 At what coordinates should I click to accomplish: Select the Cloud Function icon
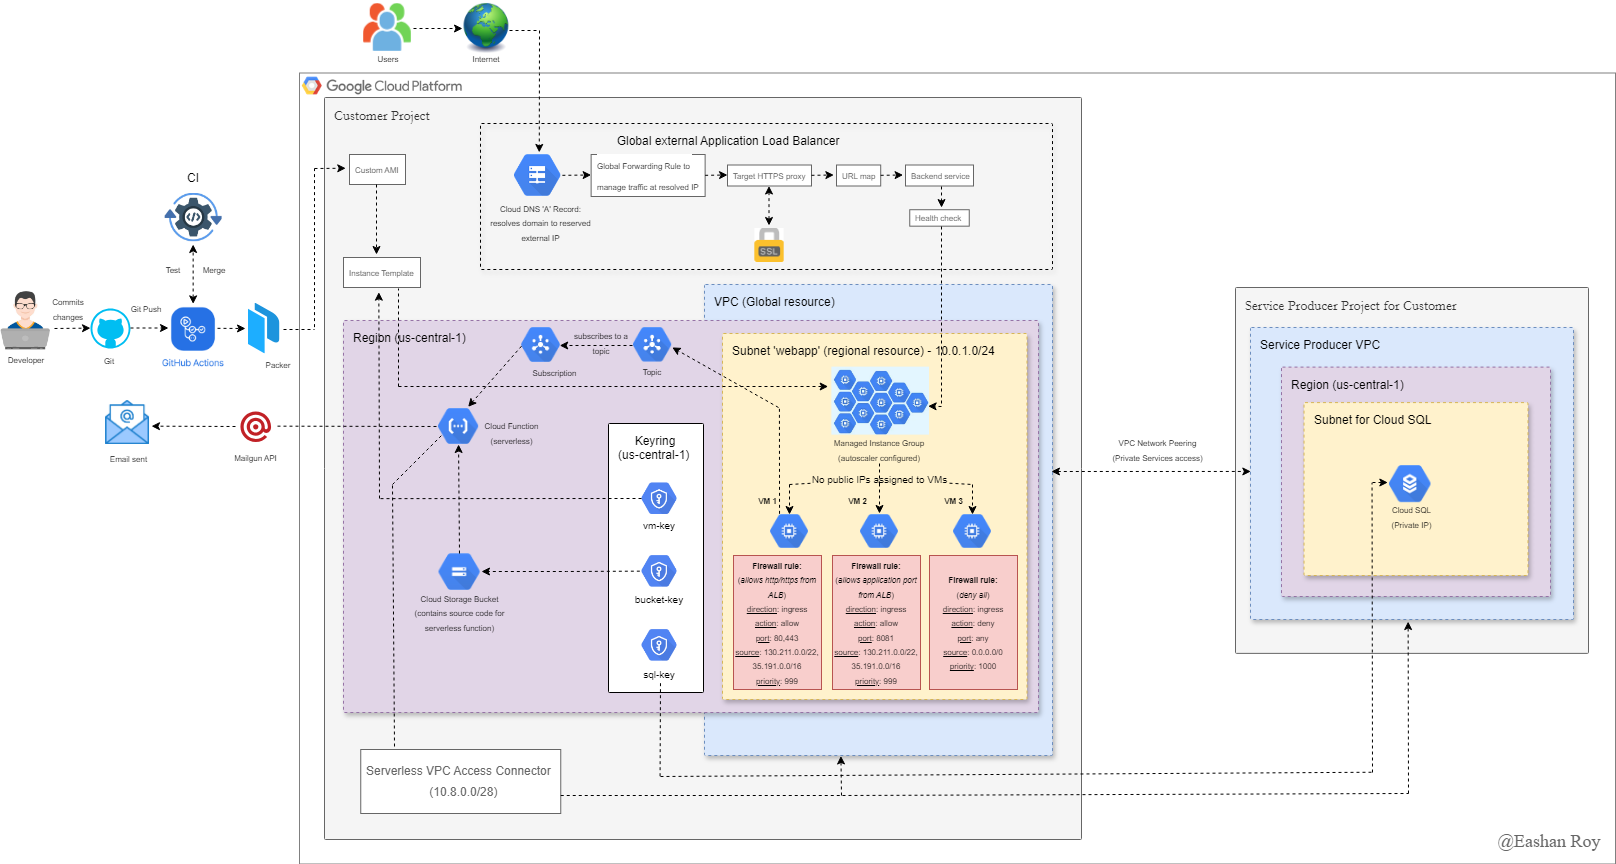(x=458, y=426)
